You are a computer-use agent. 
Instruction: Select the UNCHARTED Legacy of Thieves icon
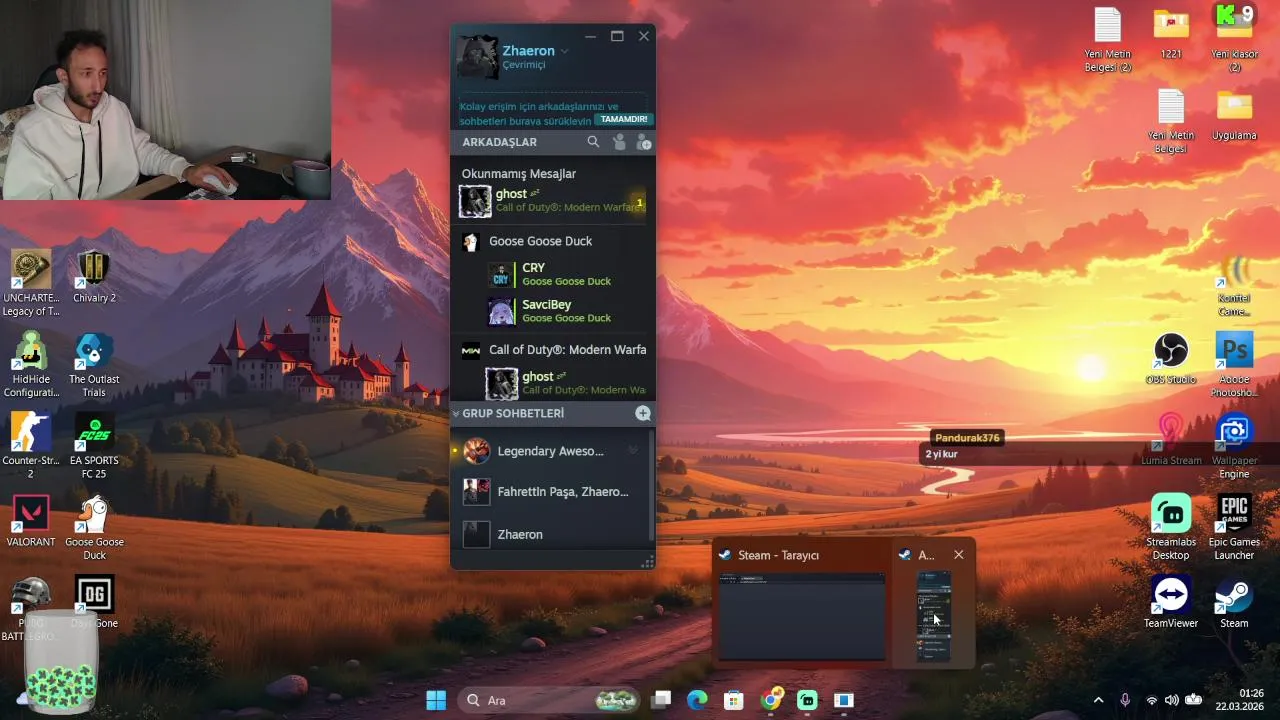point(31,284)
